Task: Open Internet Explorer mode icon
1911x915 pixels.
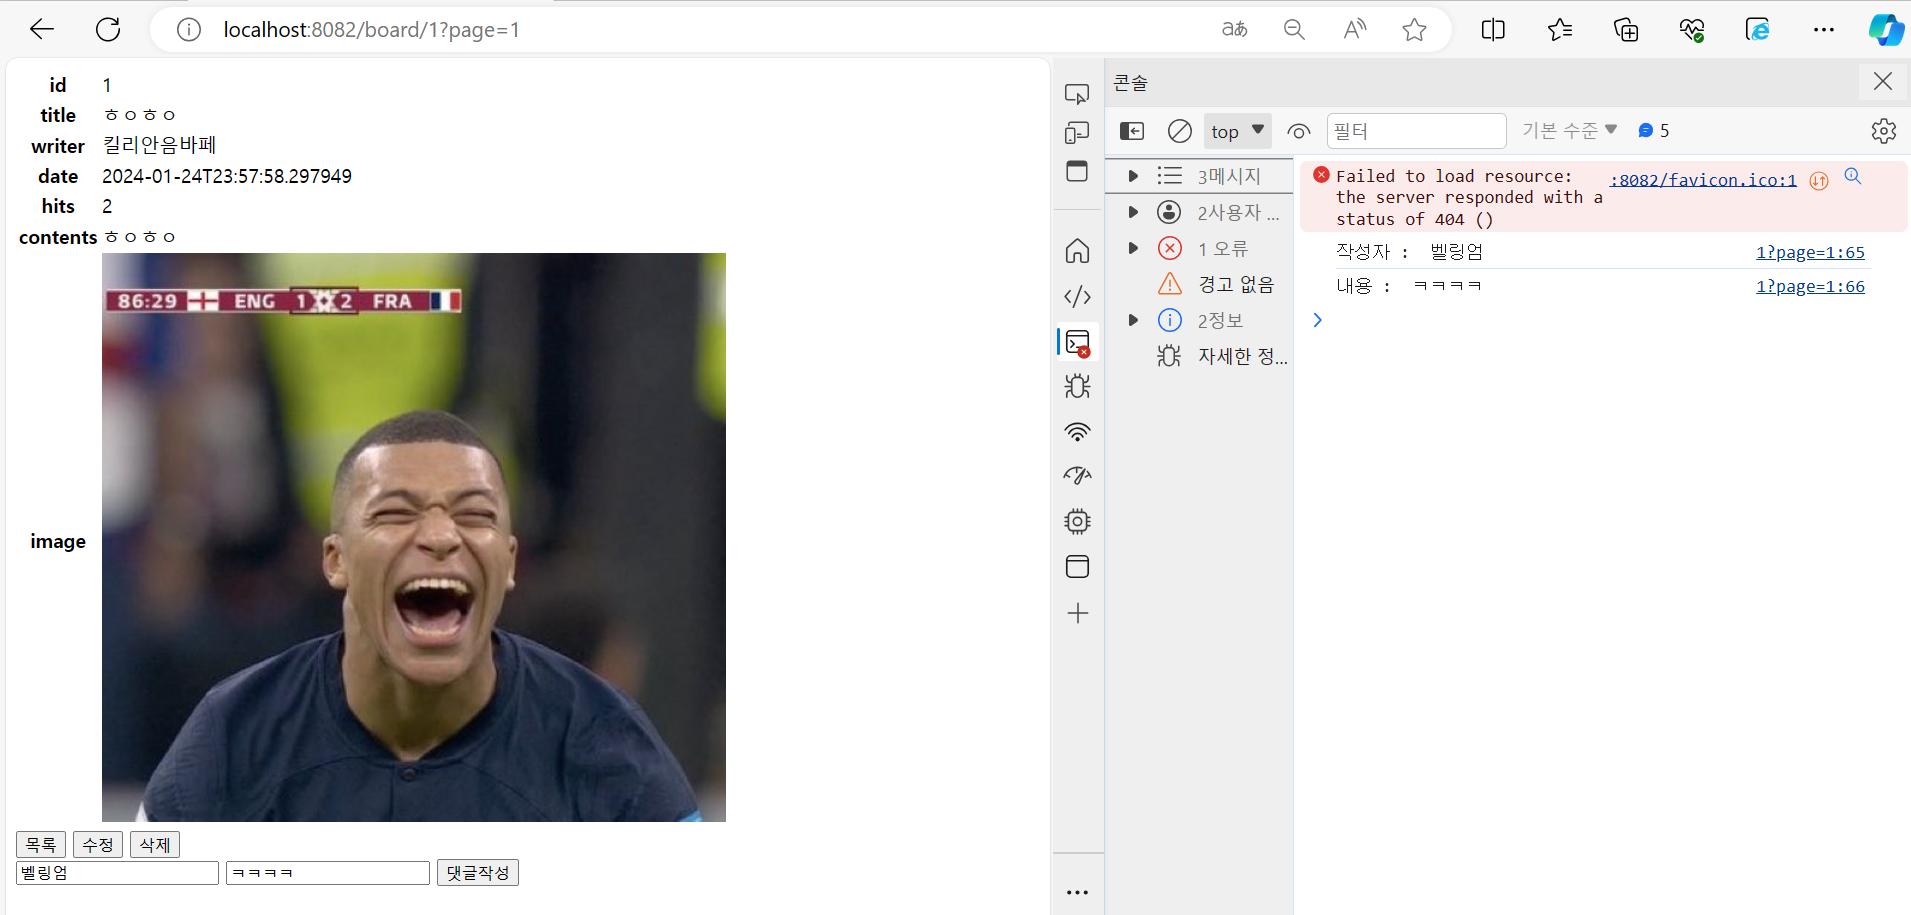Action: pos(1758,30)
